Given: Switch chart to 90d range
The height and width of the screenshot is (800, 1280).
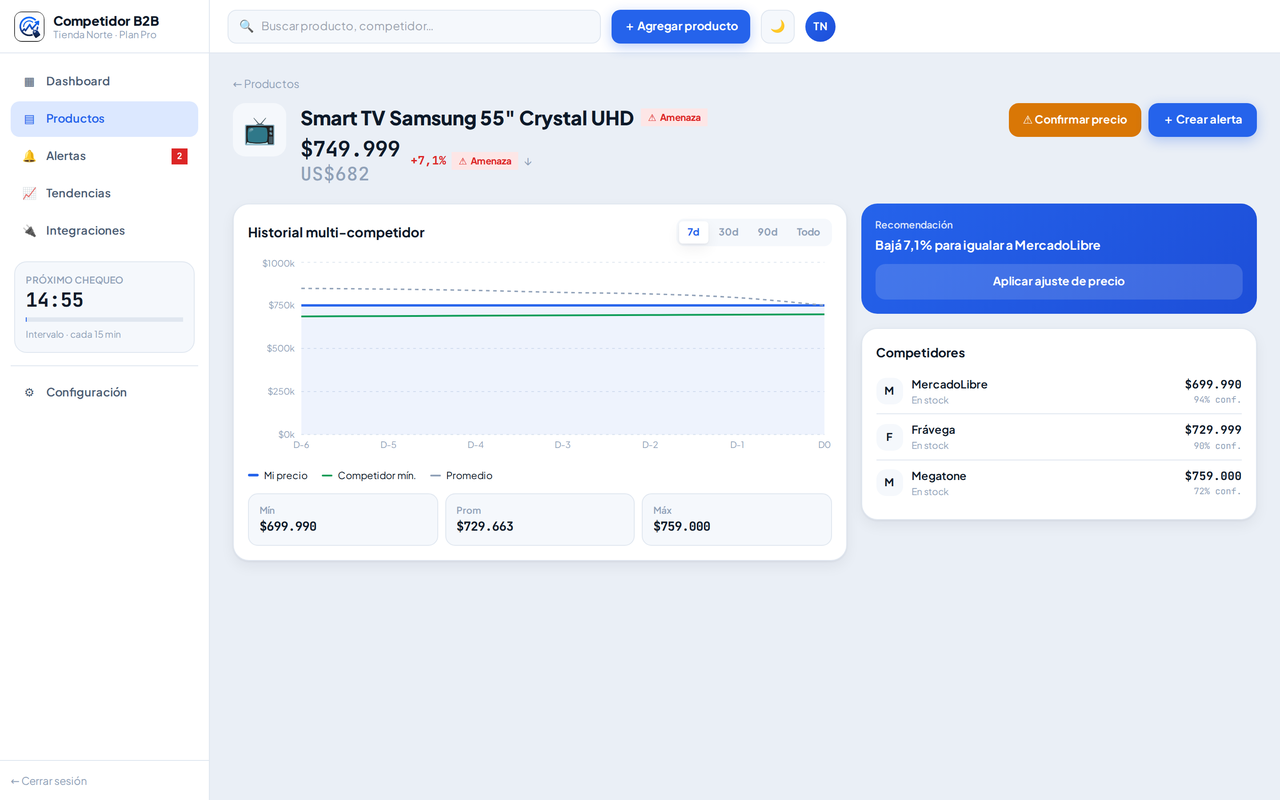Looking at the screenshot, I should (767, 232).
